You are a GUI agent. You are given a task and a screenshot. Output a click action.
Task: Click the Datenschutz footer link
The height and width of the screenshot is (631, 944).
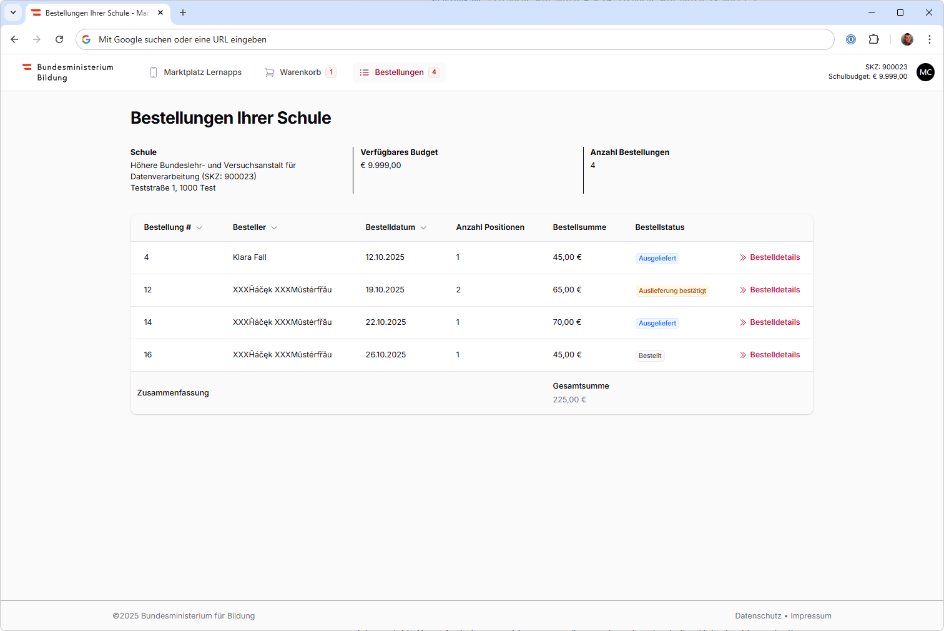coord(758,616)
